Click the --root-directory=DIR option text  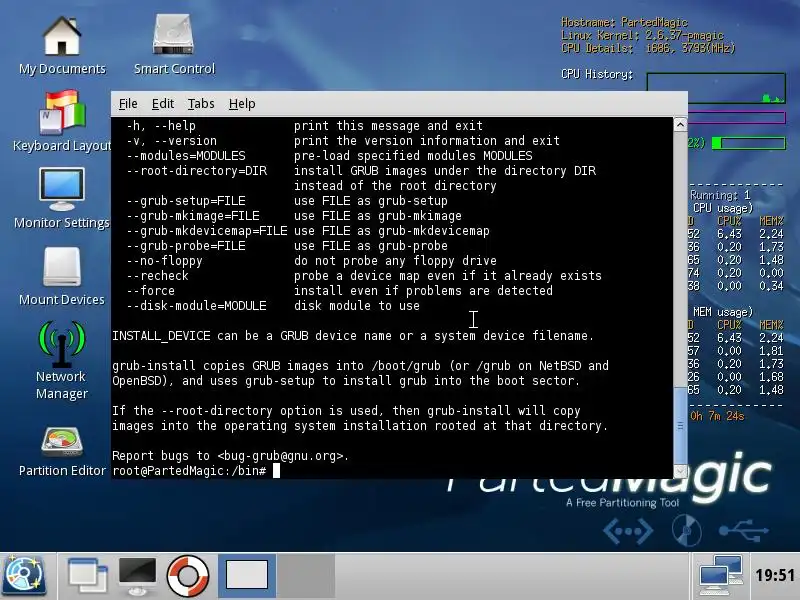click(x=197, y=170)
